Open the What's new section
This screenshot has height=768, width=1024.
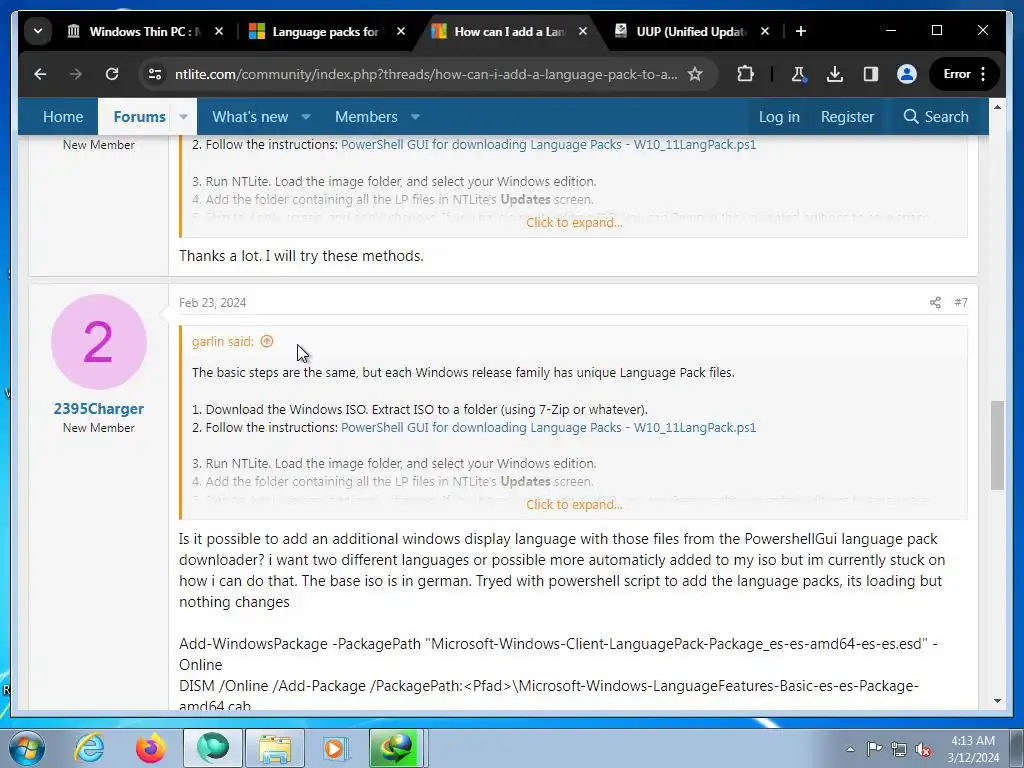coord(250,117)
